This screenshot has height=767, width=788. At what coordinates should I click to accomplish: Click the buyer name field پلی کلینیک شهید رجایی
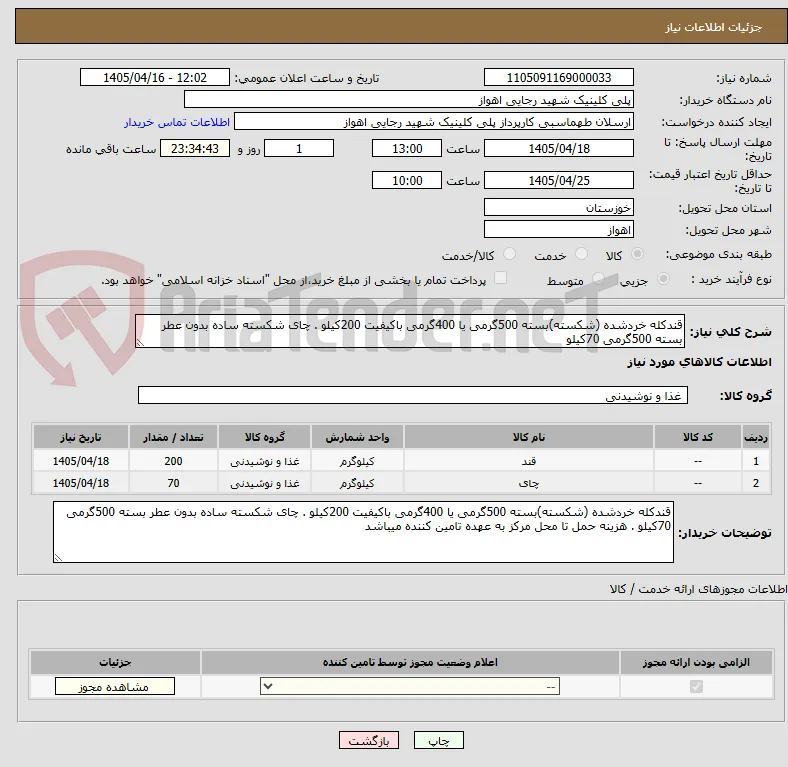[x=409, y=100]
